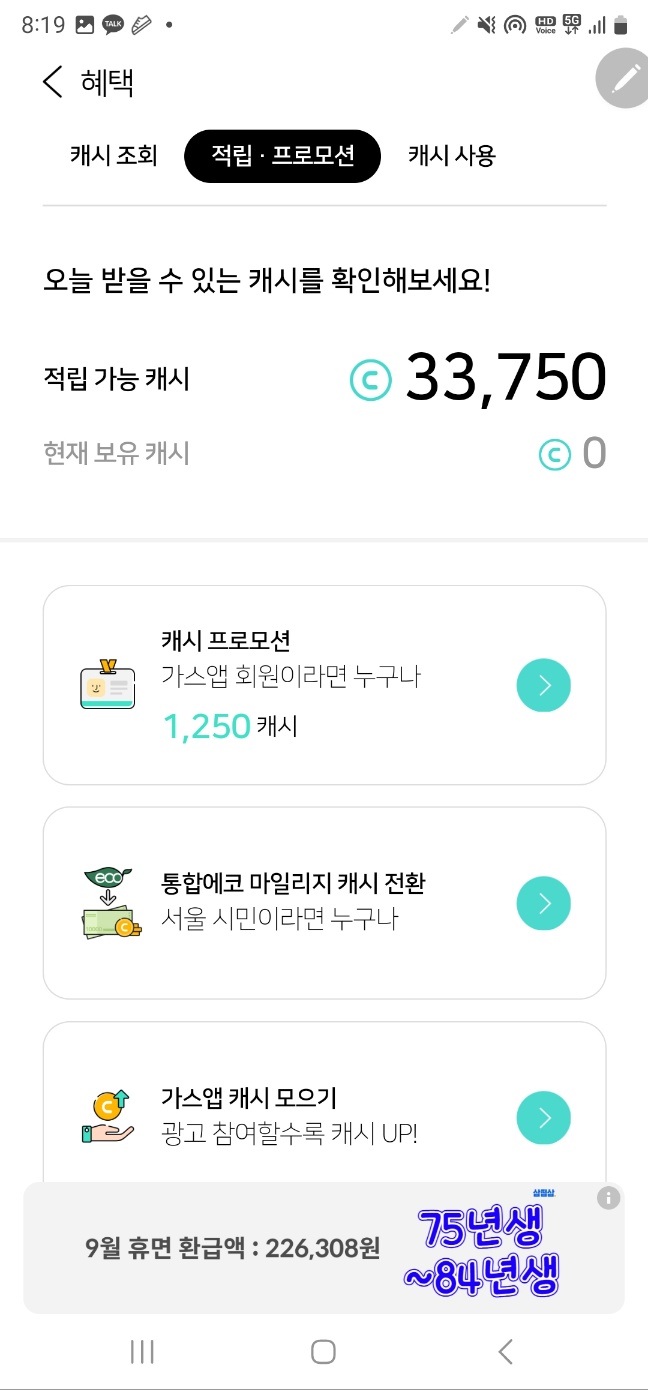
Task: Switch to the 캐시 사용 tab
Action: coord(449,156)
